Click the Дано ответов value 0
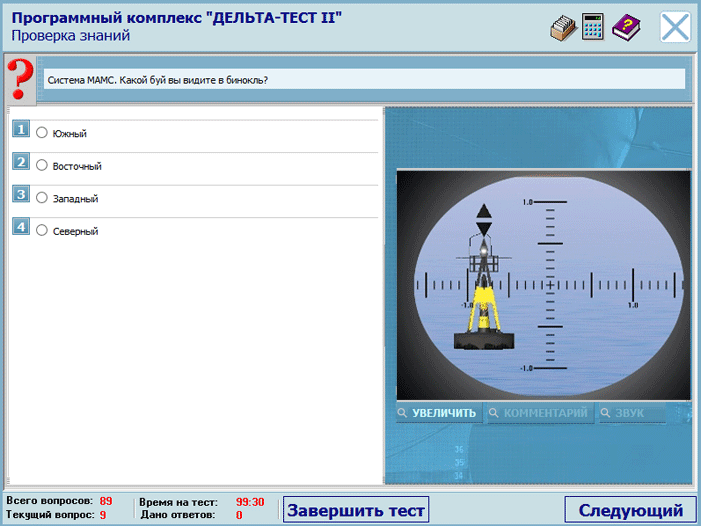 pyautogui.click(x=239, y=515)
